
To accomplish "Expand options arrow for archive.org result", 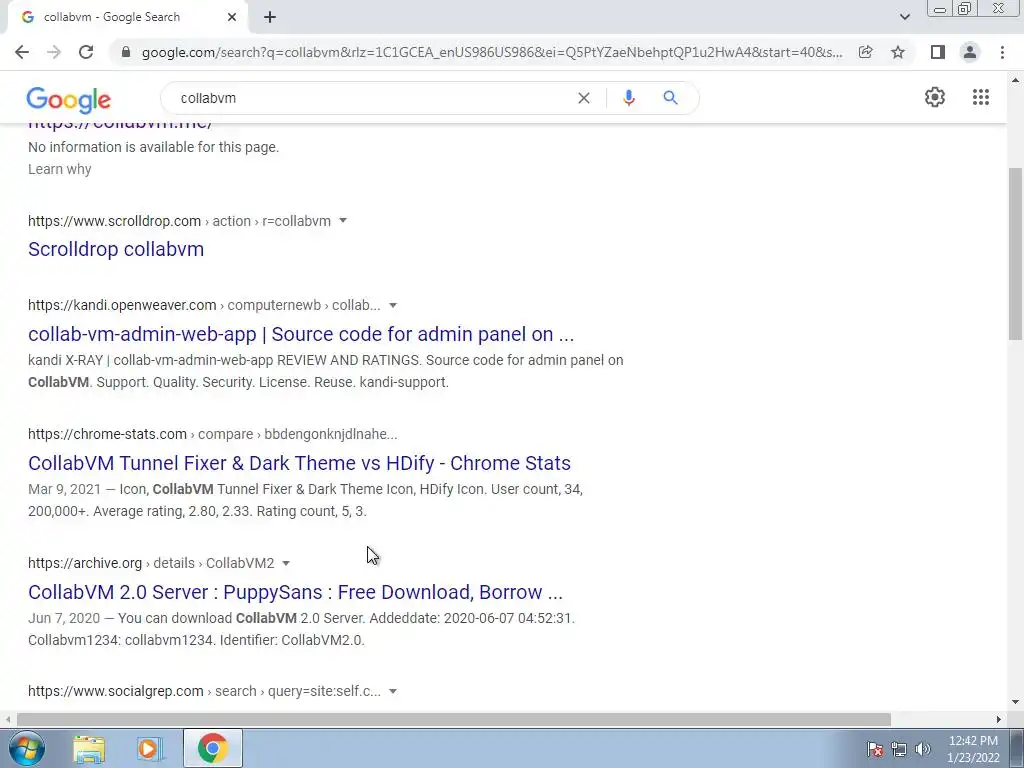I will 285,563.
